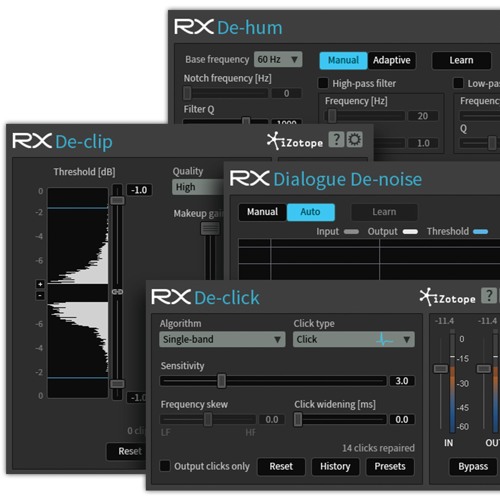
Task: Click the Frequency skew value field 0.0
Action: [x=272, y=419]
